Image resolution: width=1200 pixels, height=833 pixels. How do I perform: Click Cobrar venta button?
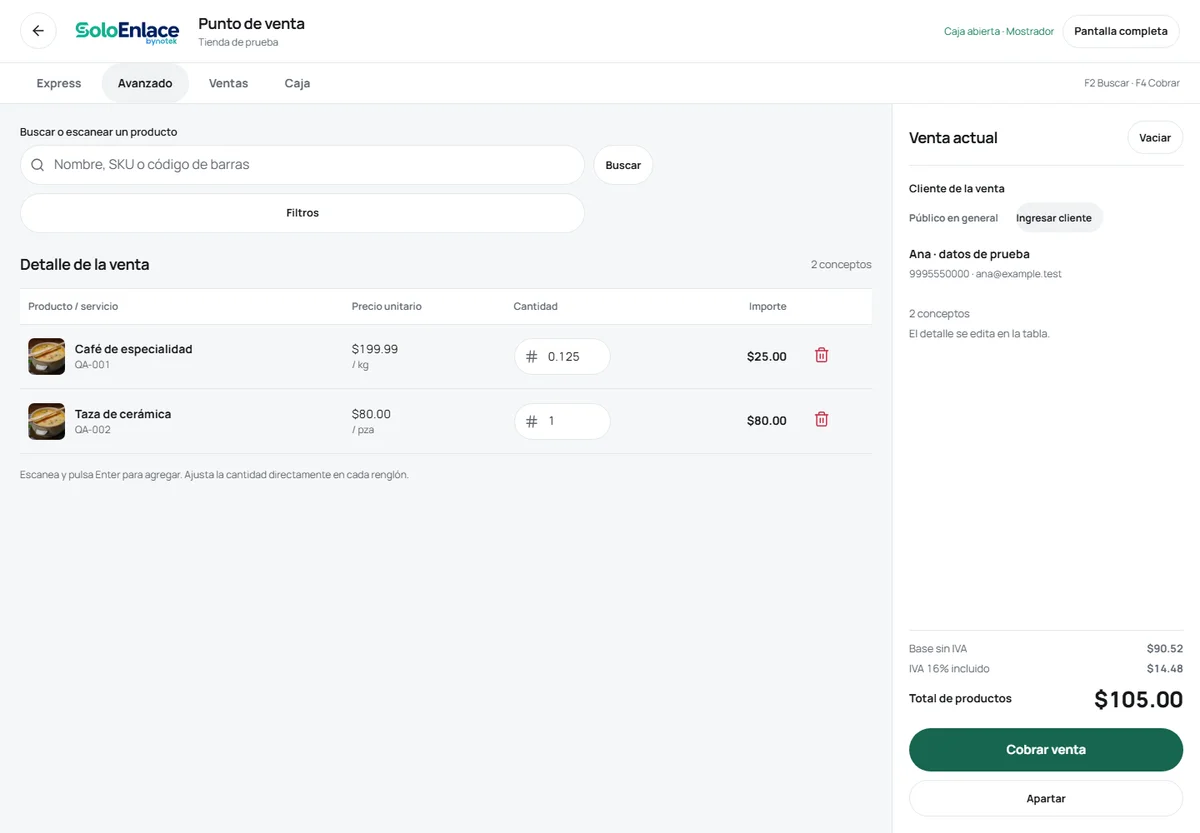[1046, 750]
